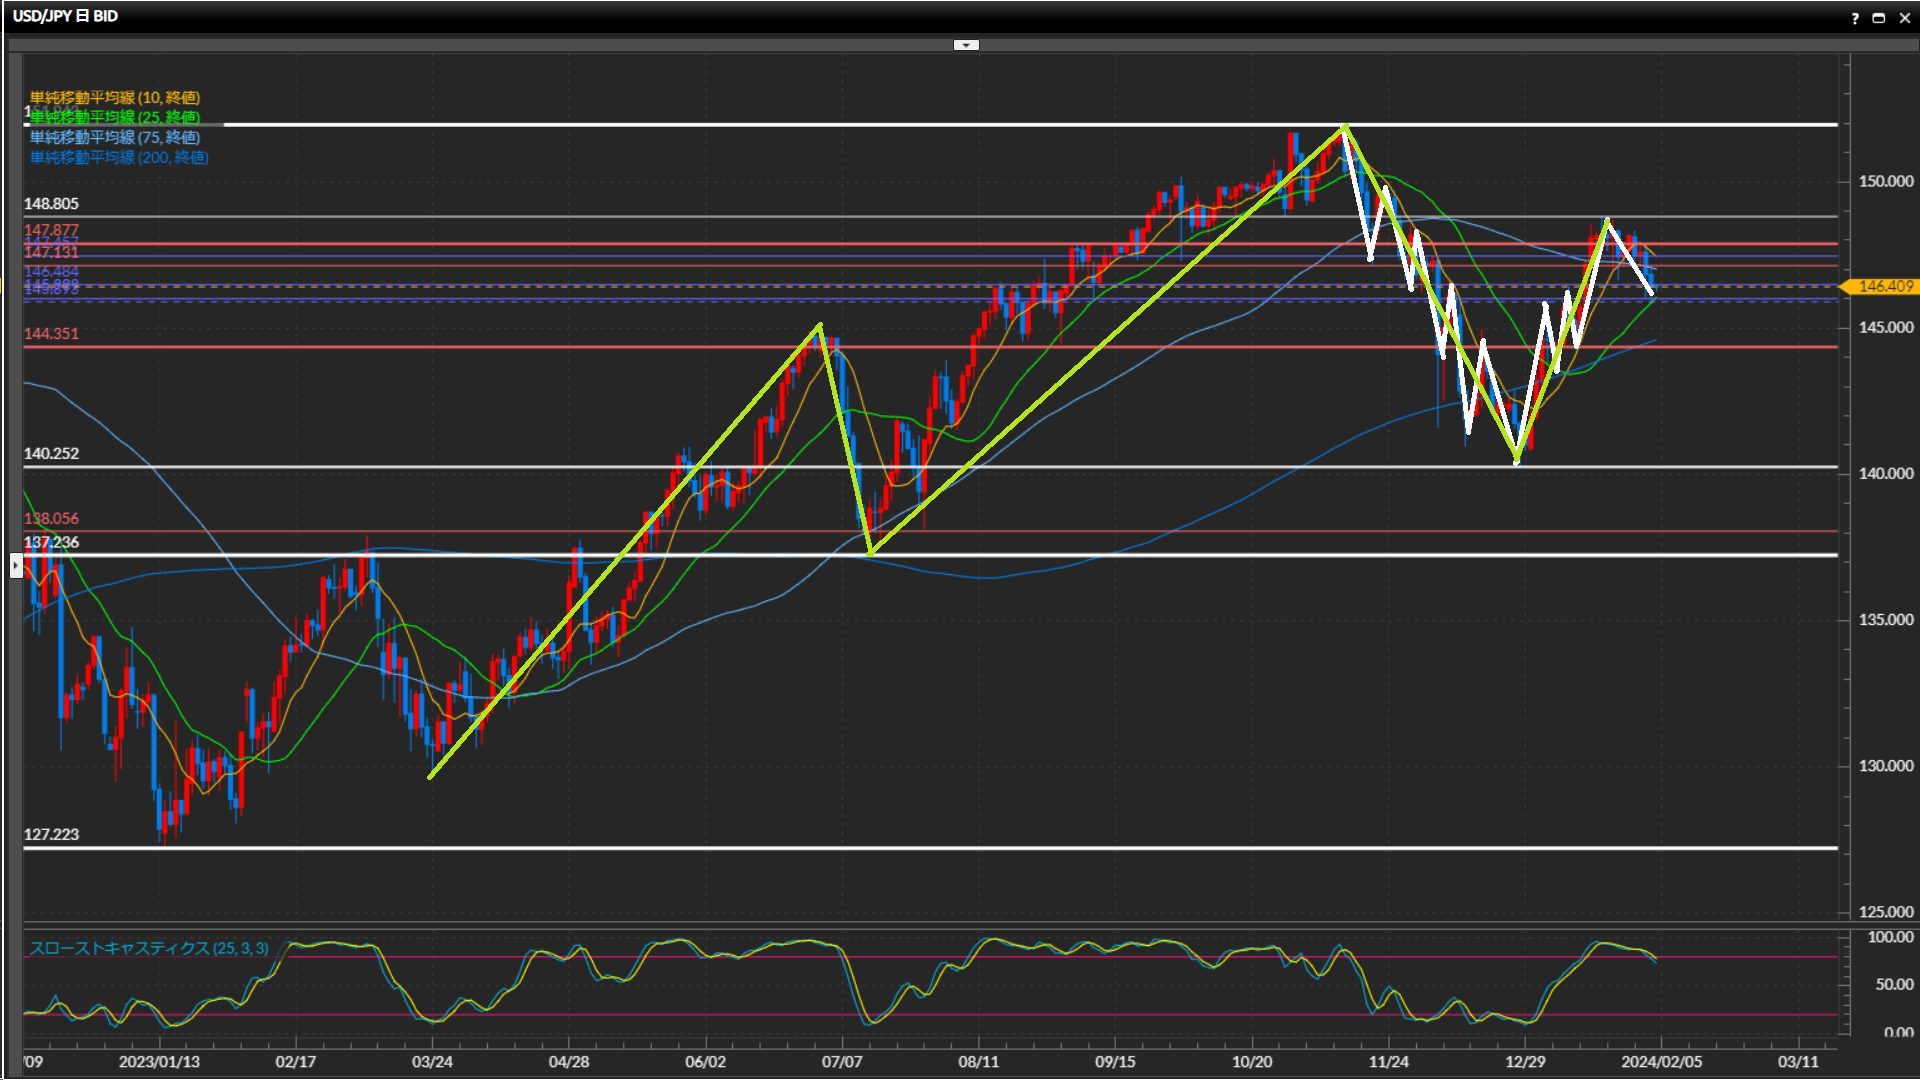Select the 148.805 horizontal line label
This screenshot has width=1920, height=1080.
pos(51,204)
